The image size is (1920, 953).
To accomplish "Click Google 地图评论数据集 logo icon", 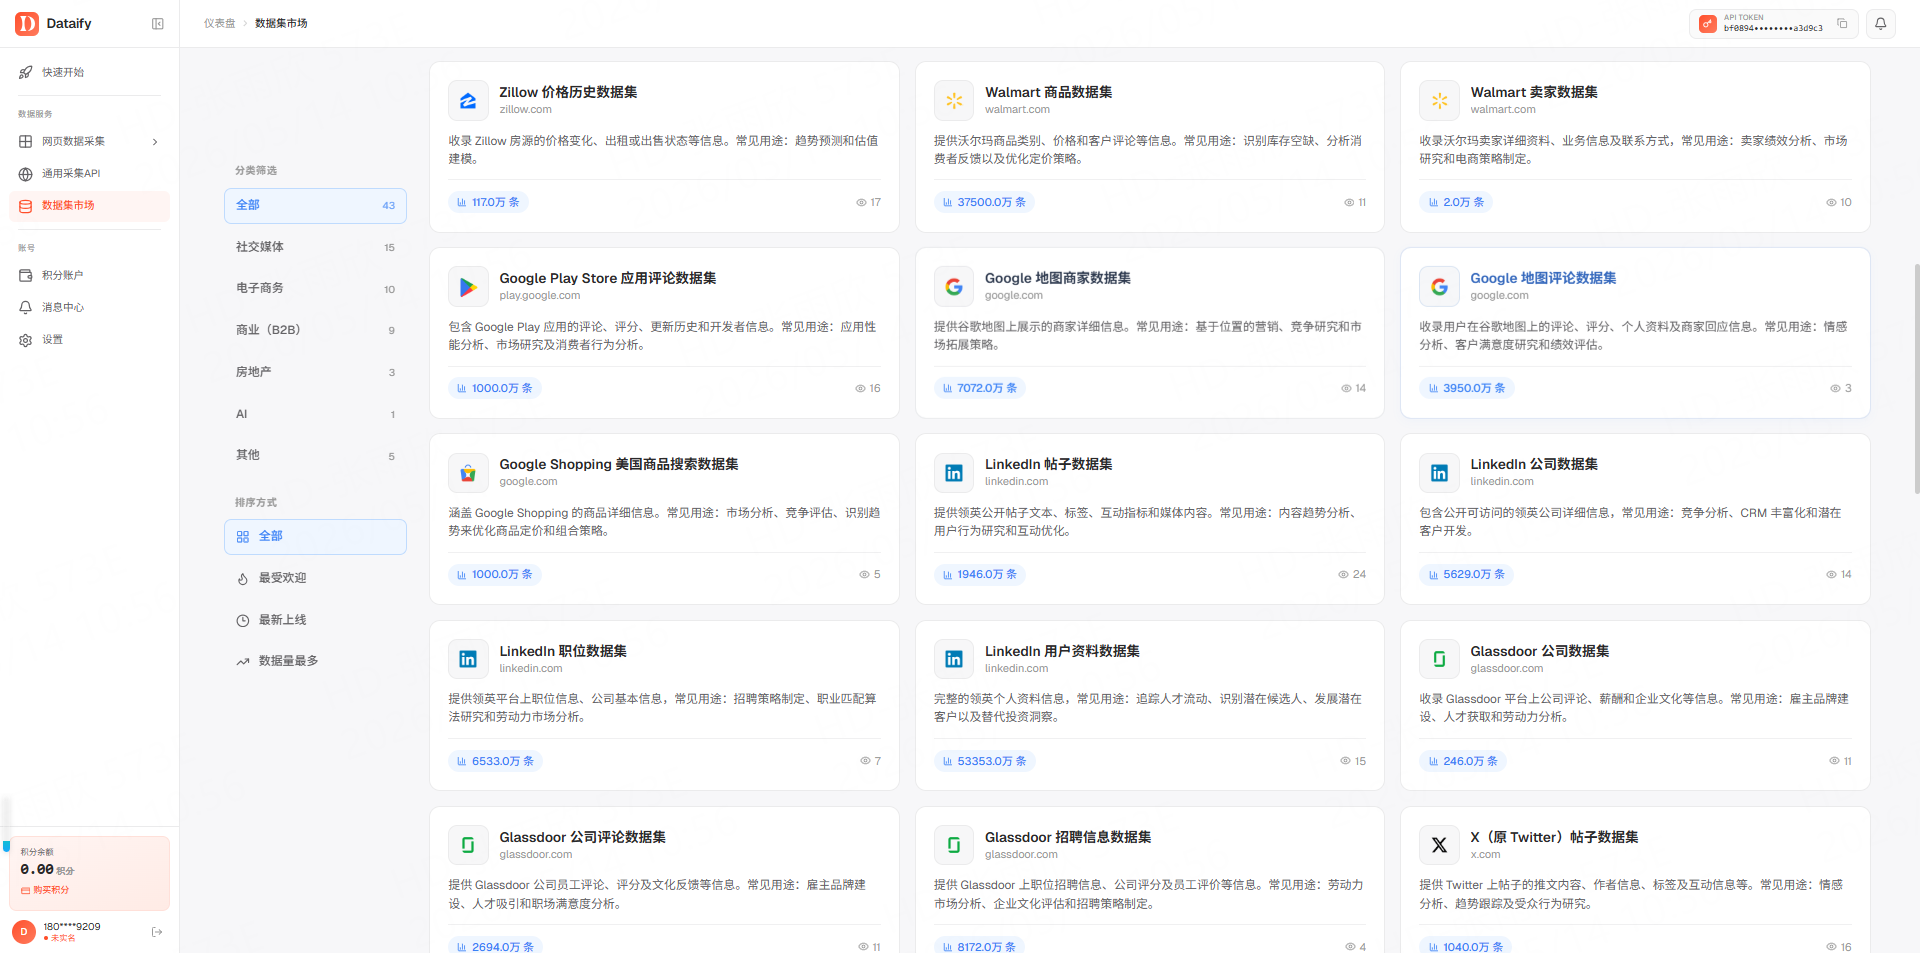I will [x=1439, y=287].
